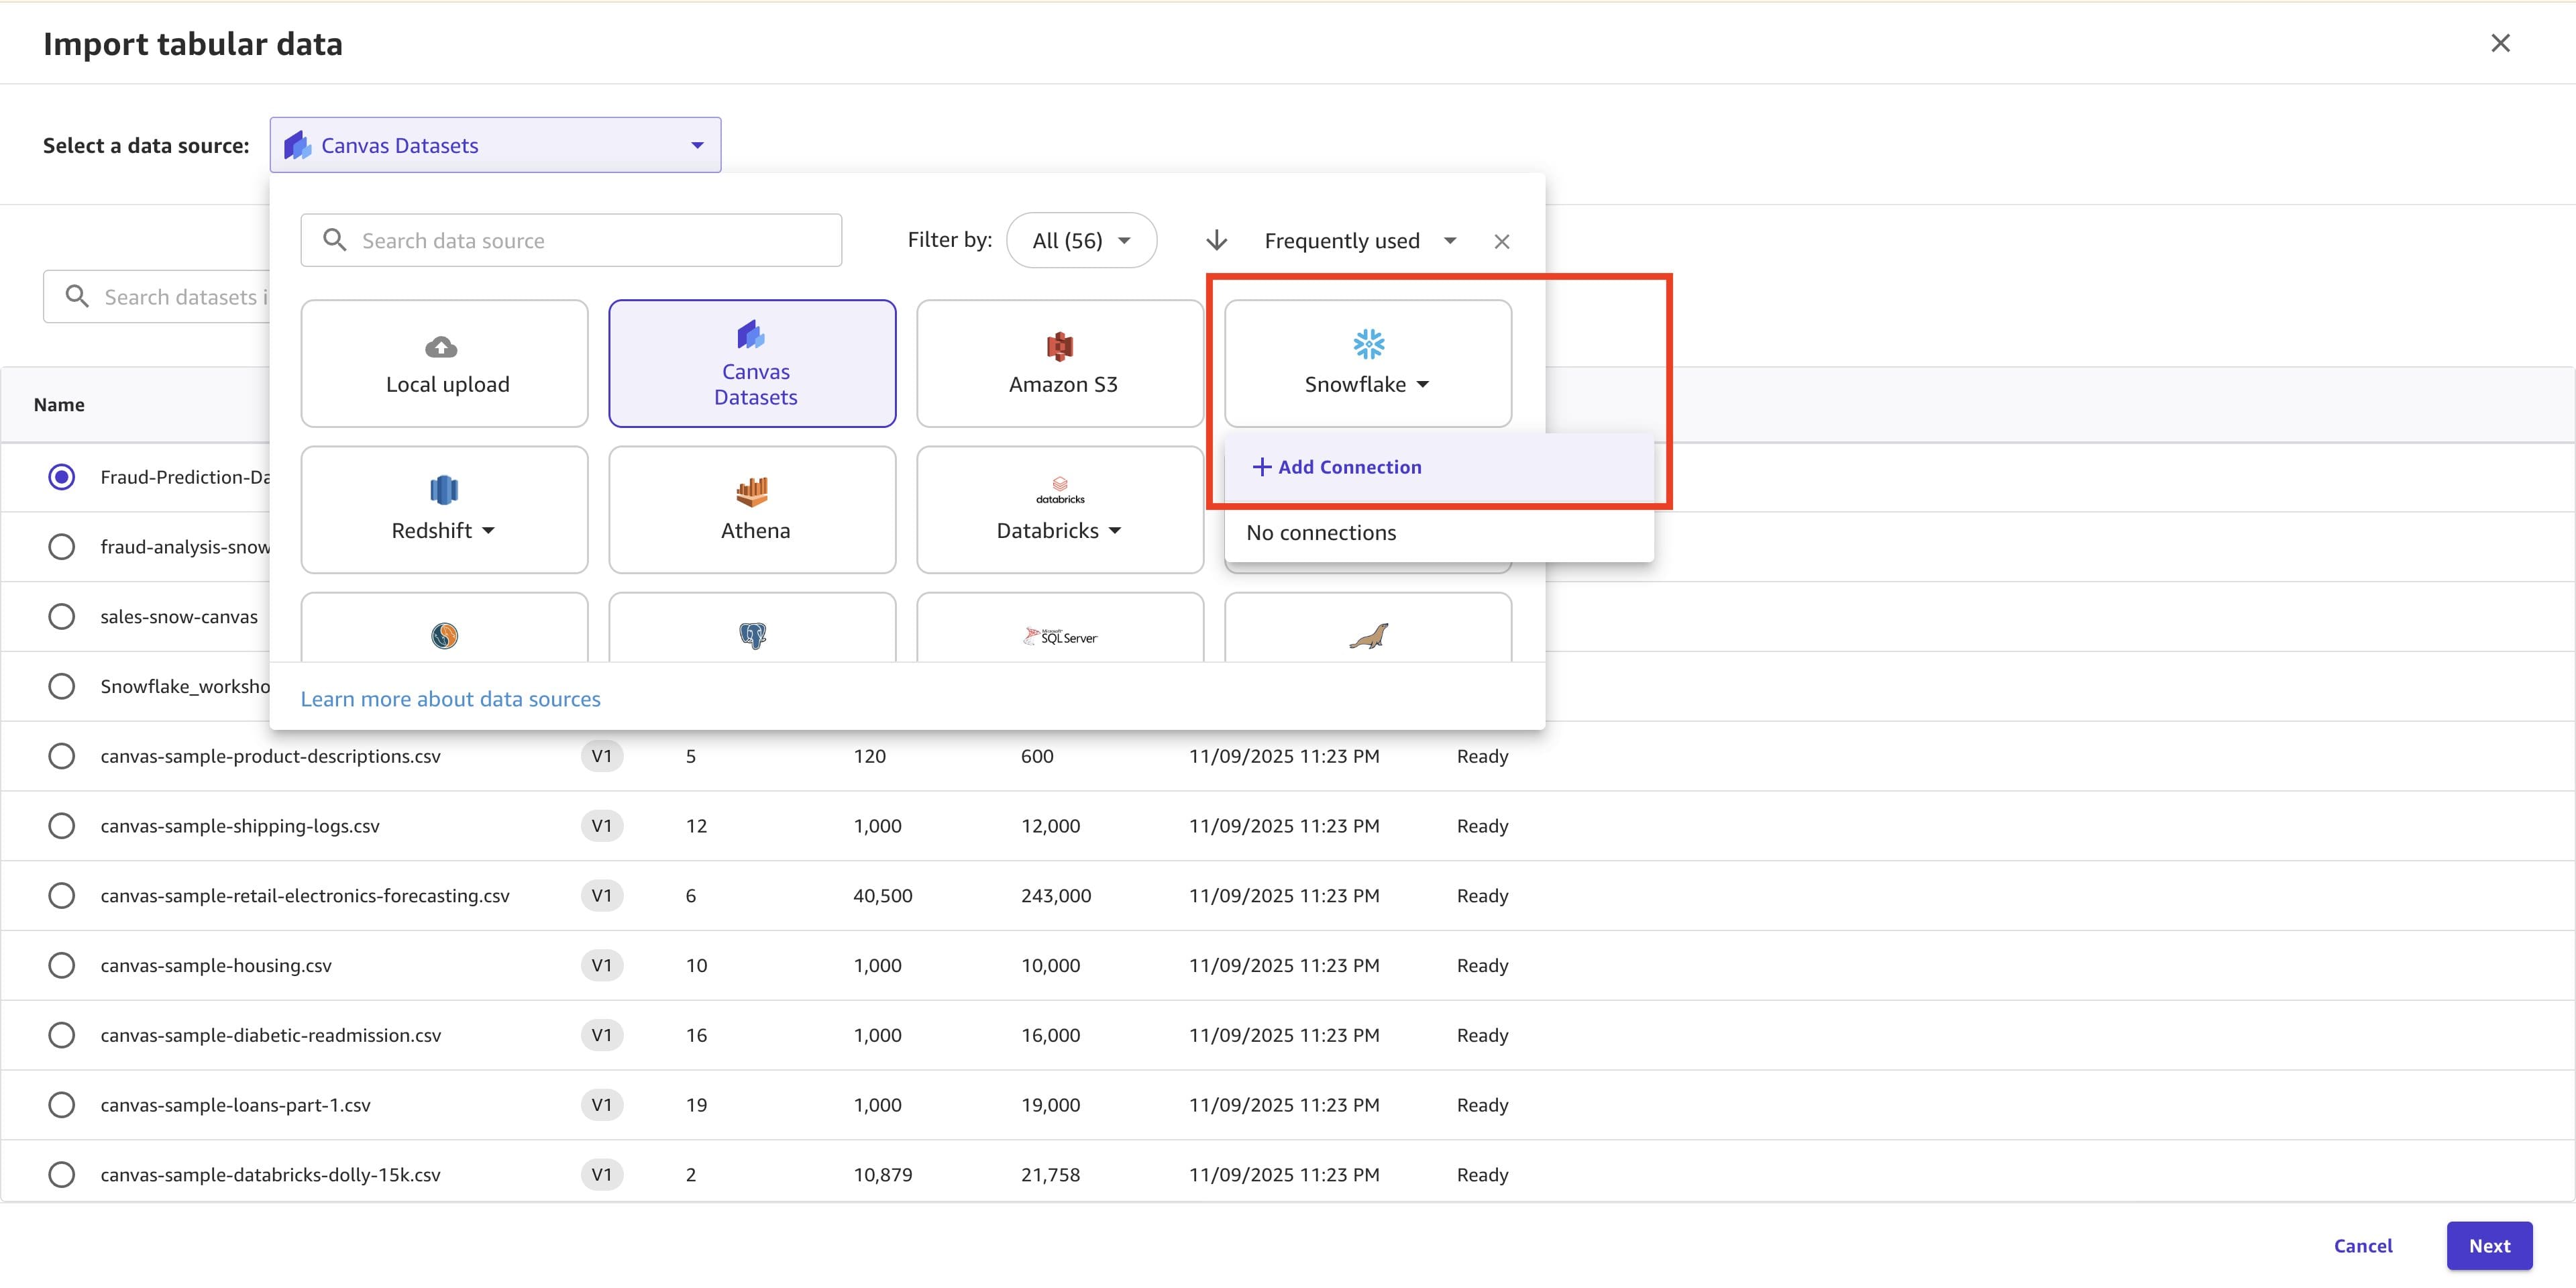Toggle the sort direction arrow

click(x=1216, y=241)
